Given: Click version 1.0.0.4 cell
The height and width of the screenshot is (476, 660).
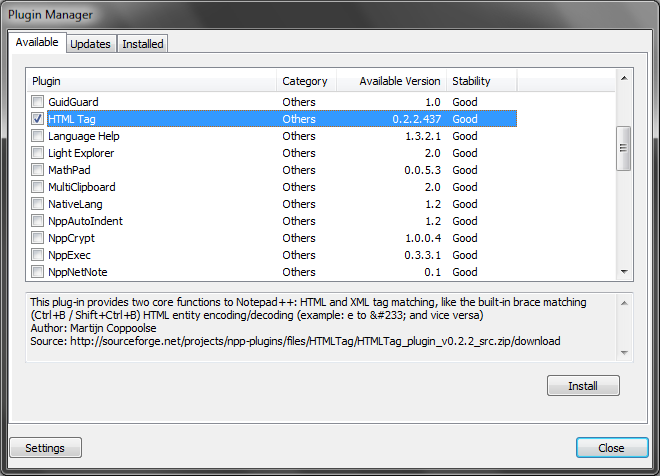Looking at the screenshot, I should (x=423, y=238).
